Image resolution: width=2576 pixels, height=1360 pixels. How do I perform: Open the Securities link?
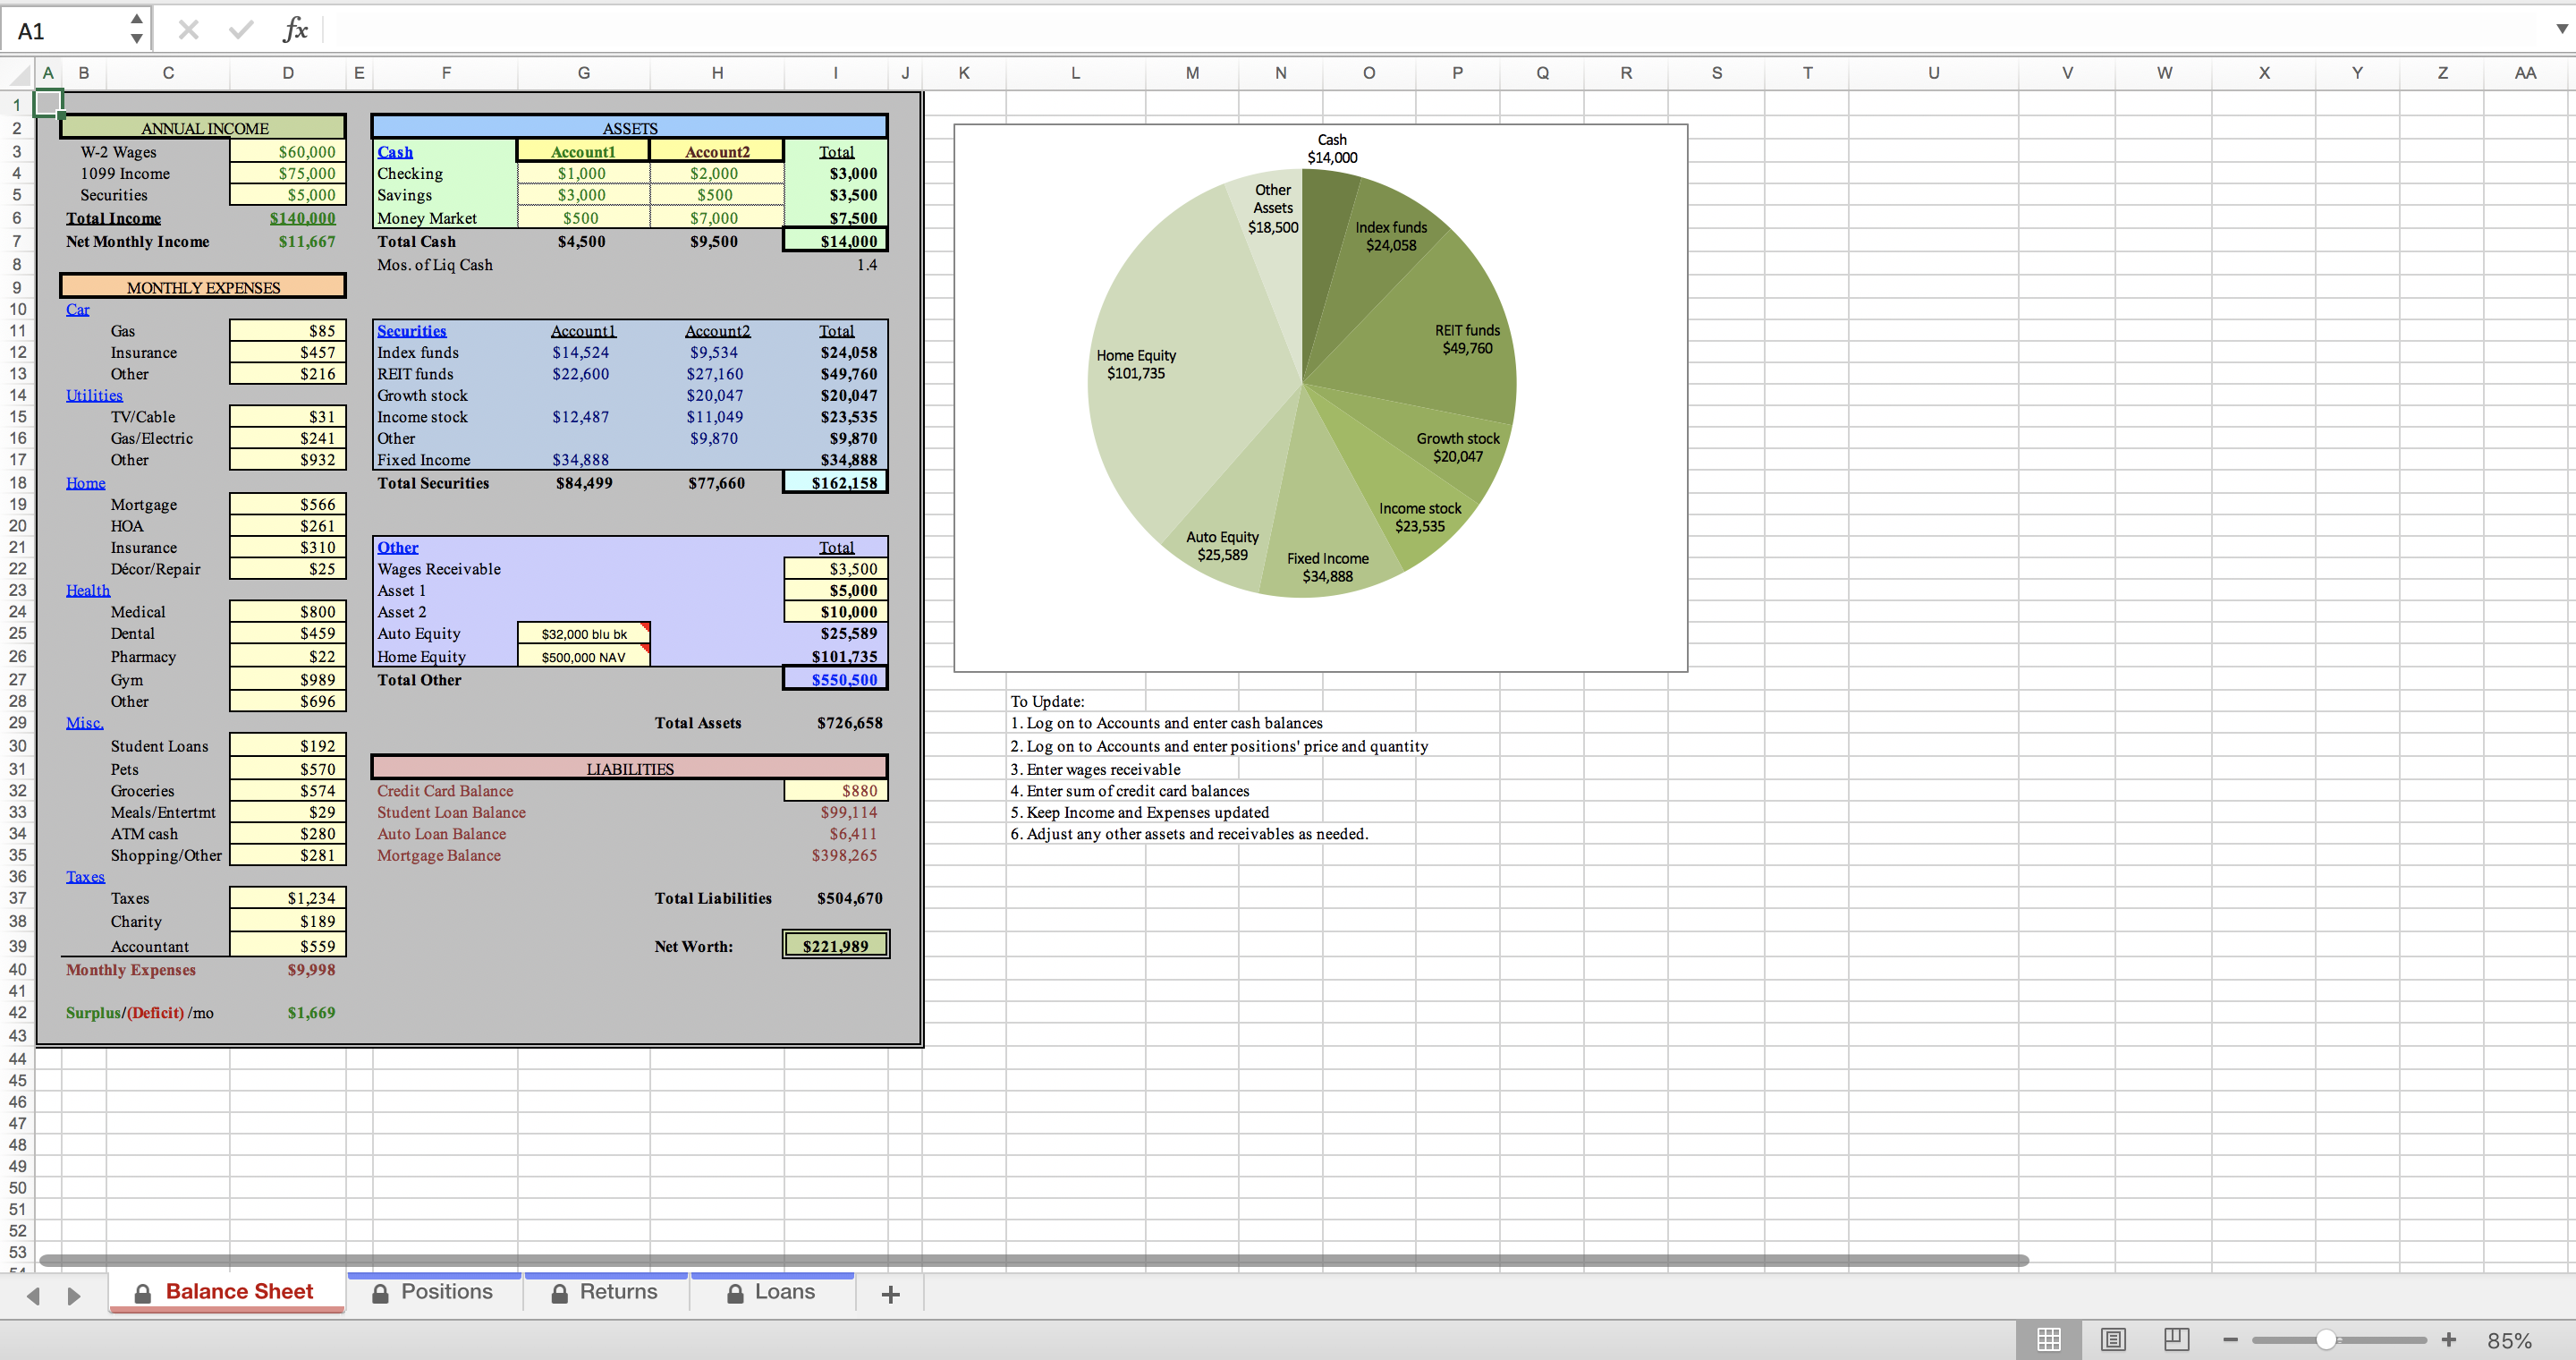tap(411, 331)
